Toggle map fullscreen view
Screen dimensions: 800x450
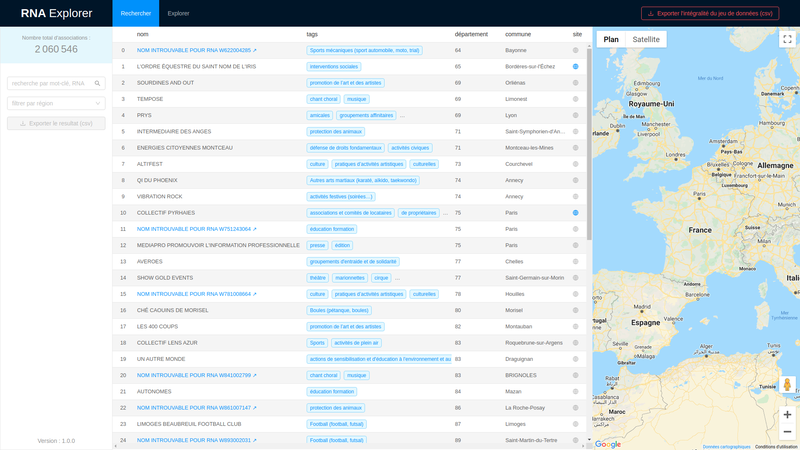tap(787, 39)
